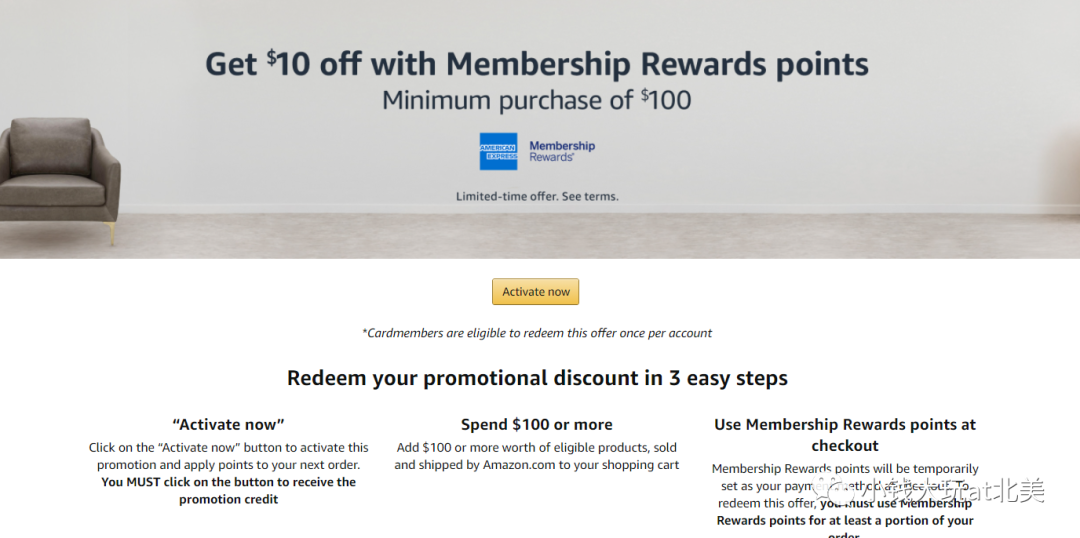Click the Get $10 off banner headline

(537, 65)
